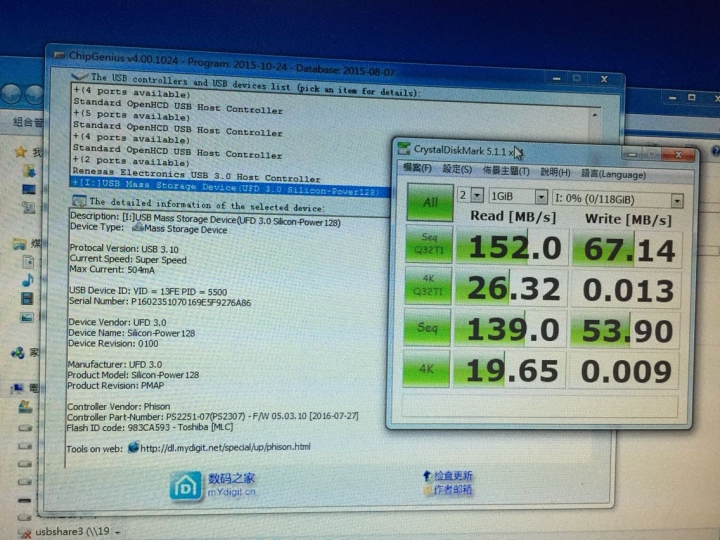The width and height of the screenshot is (720, 540).
Task: Open the Organize menu in Explorer toolbar
Action: pyautogui.click(x=28, y=122)
